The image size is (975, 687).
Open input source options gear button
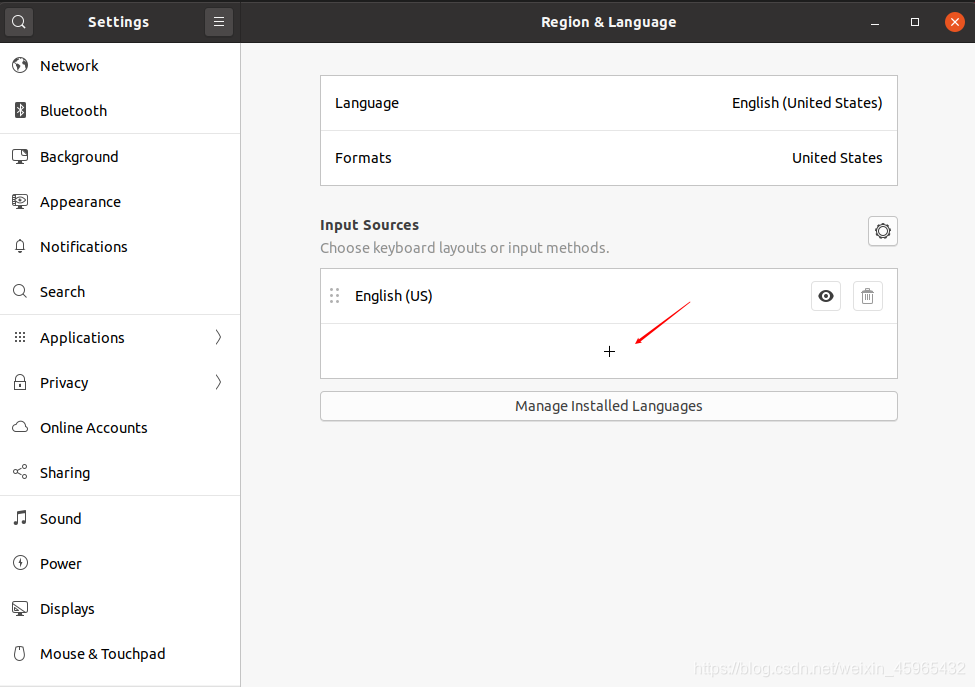pos(882,231)
